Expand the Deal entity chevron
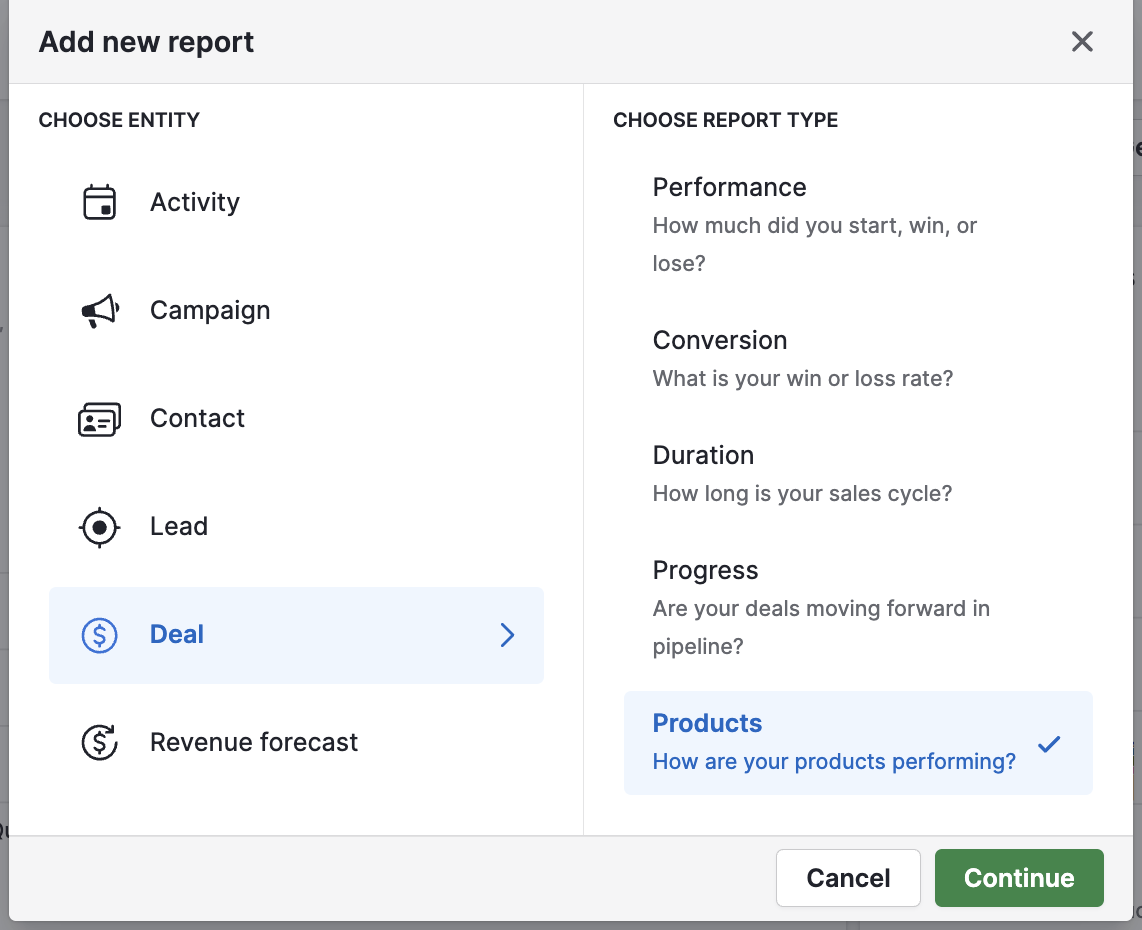The image size is (1142, 930). coord(507,635)
